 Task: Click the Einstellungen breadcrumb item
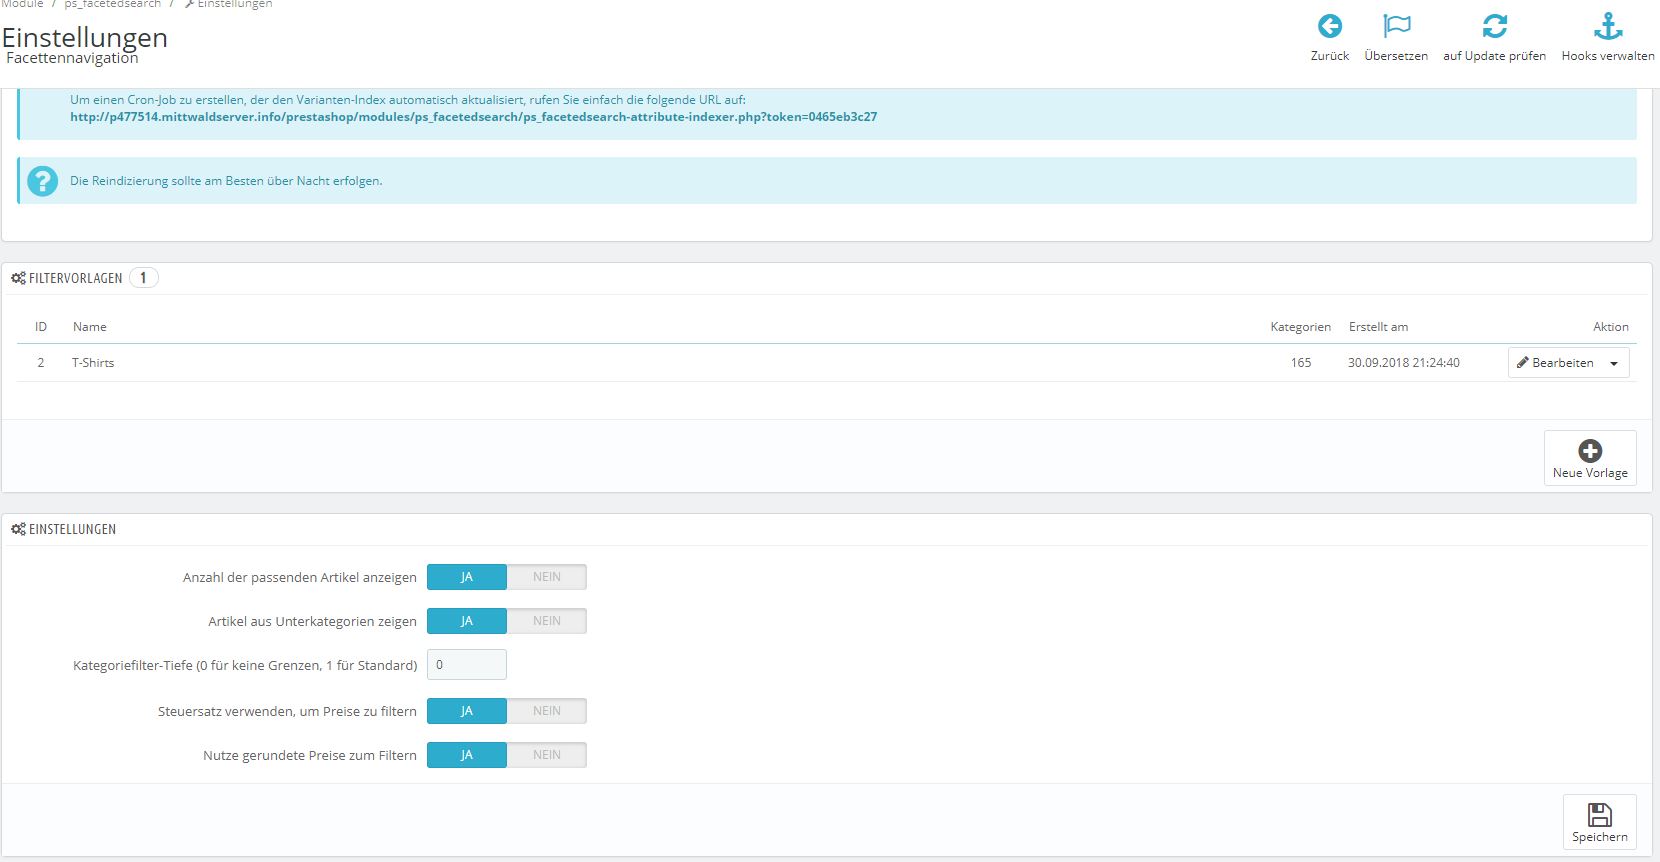point(235,4)
